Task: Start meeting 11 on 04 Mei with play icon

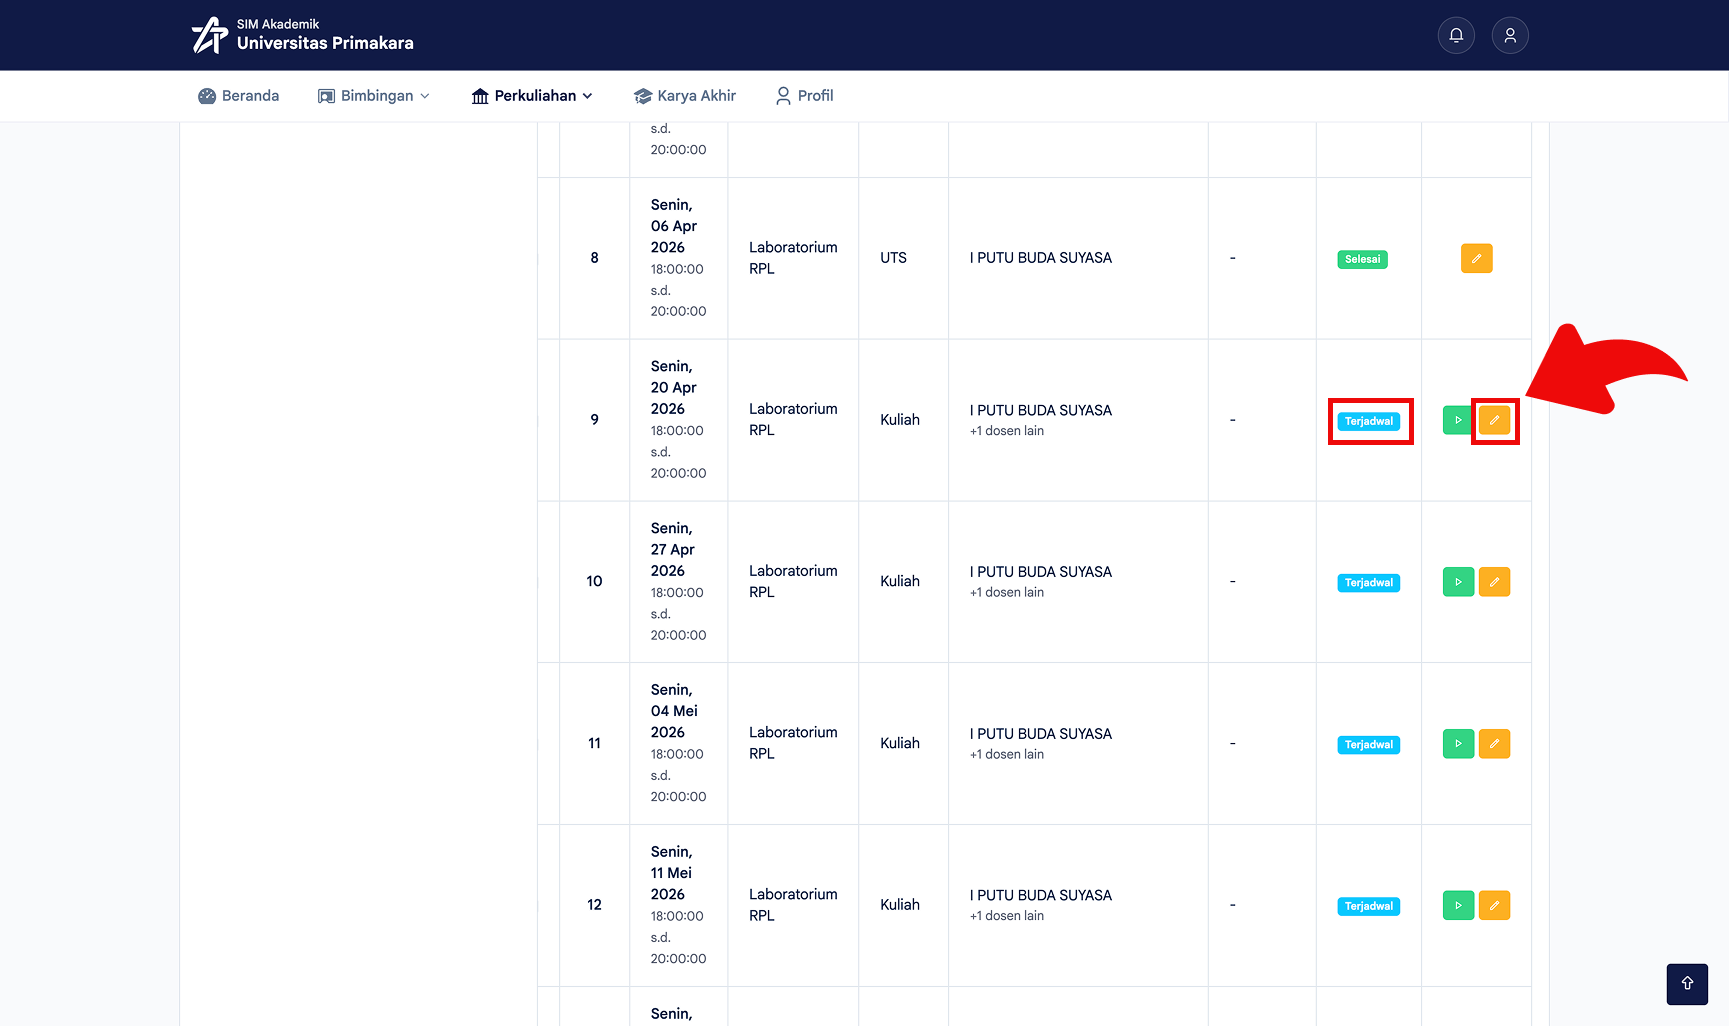Action: [x=1458, y=744]
